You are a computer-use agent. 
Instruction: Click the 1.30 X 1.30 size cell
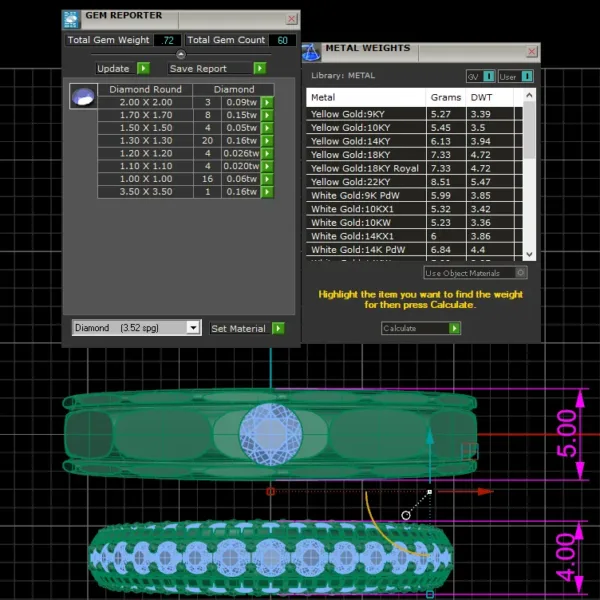[145, 141]
